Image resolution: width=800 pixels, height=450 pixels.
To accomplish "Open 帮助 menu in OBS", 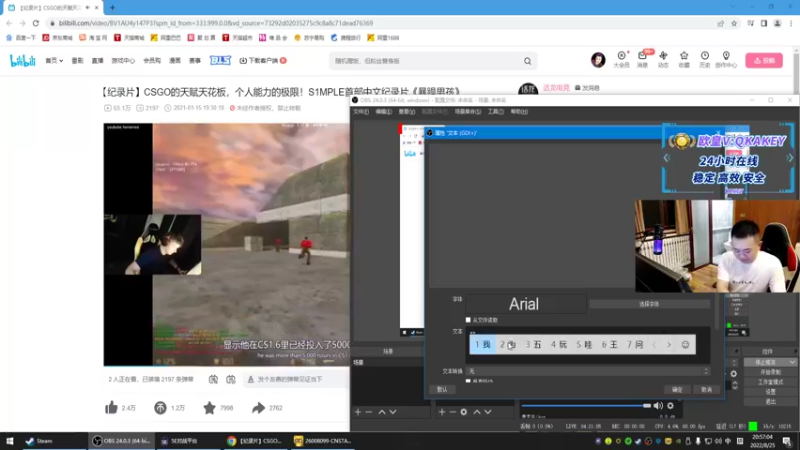I will [x=519, y=112].
